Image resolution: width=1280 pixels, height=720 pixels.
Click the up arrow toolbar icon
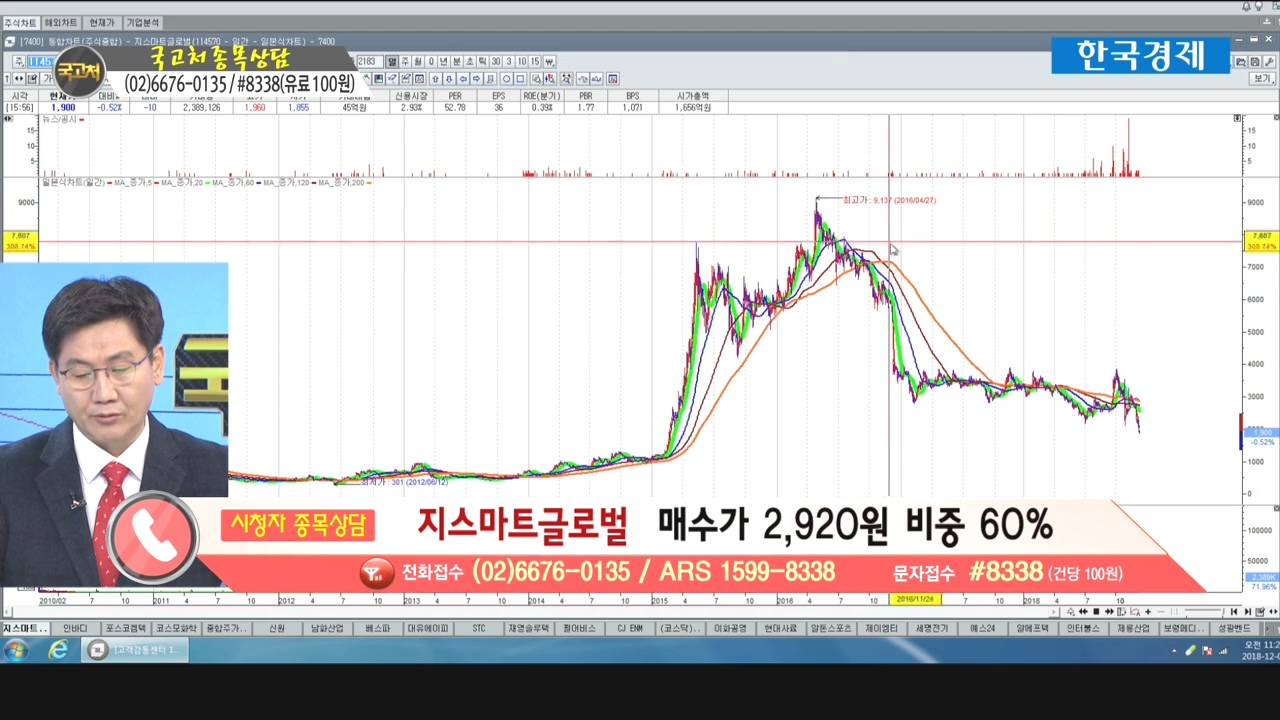pos(435,79)
